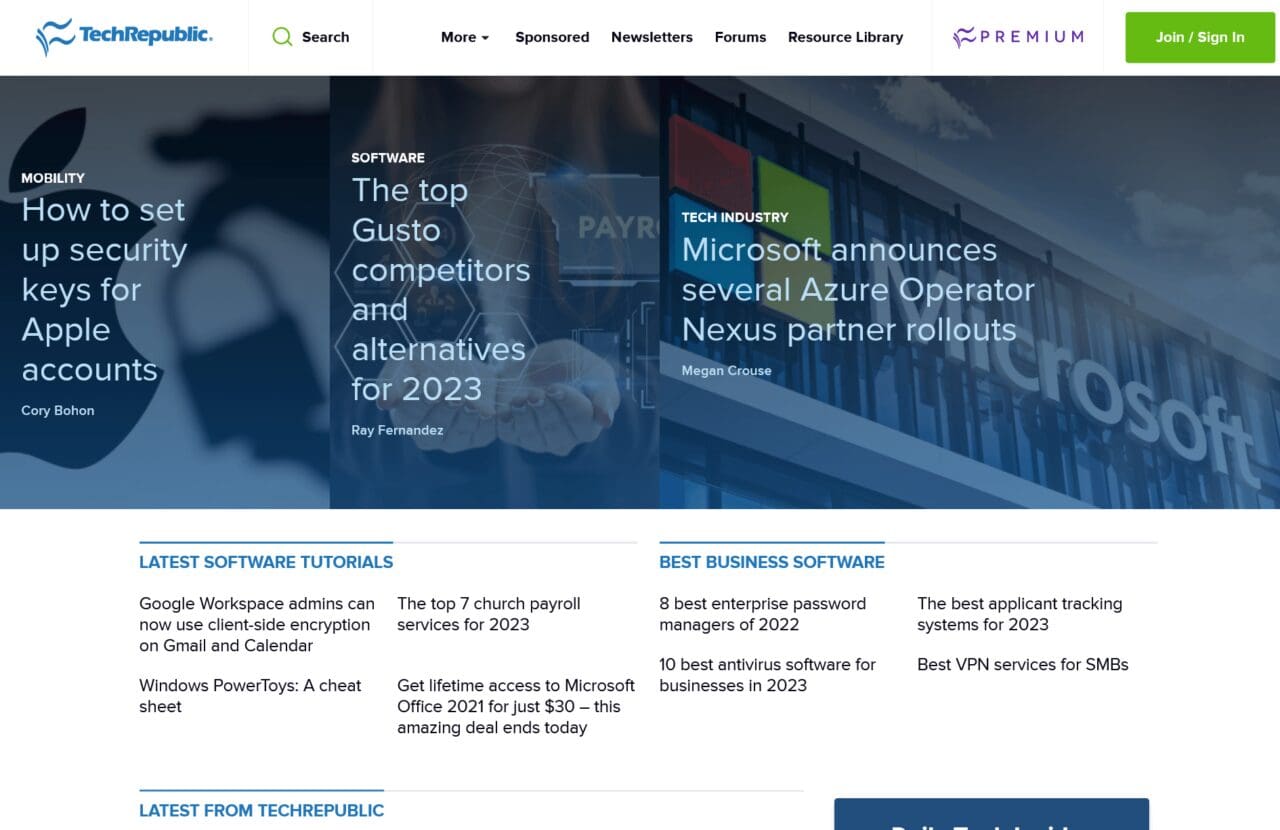
Task: Open author Megan Crouse's profile
Action: pos(726,371)
